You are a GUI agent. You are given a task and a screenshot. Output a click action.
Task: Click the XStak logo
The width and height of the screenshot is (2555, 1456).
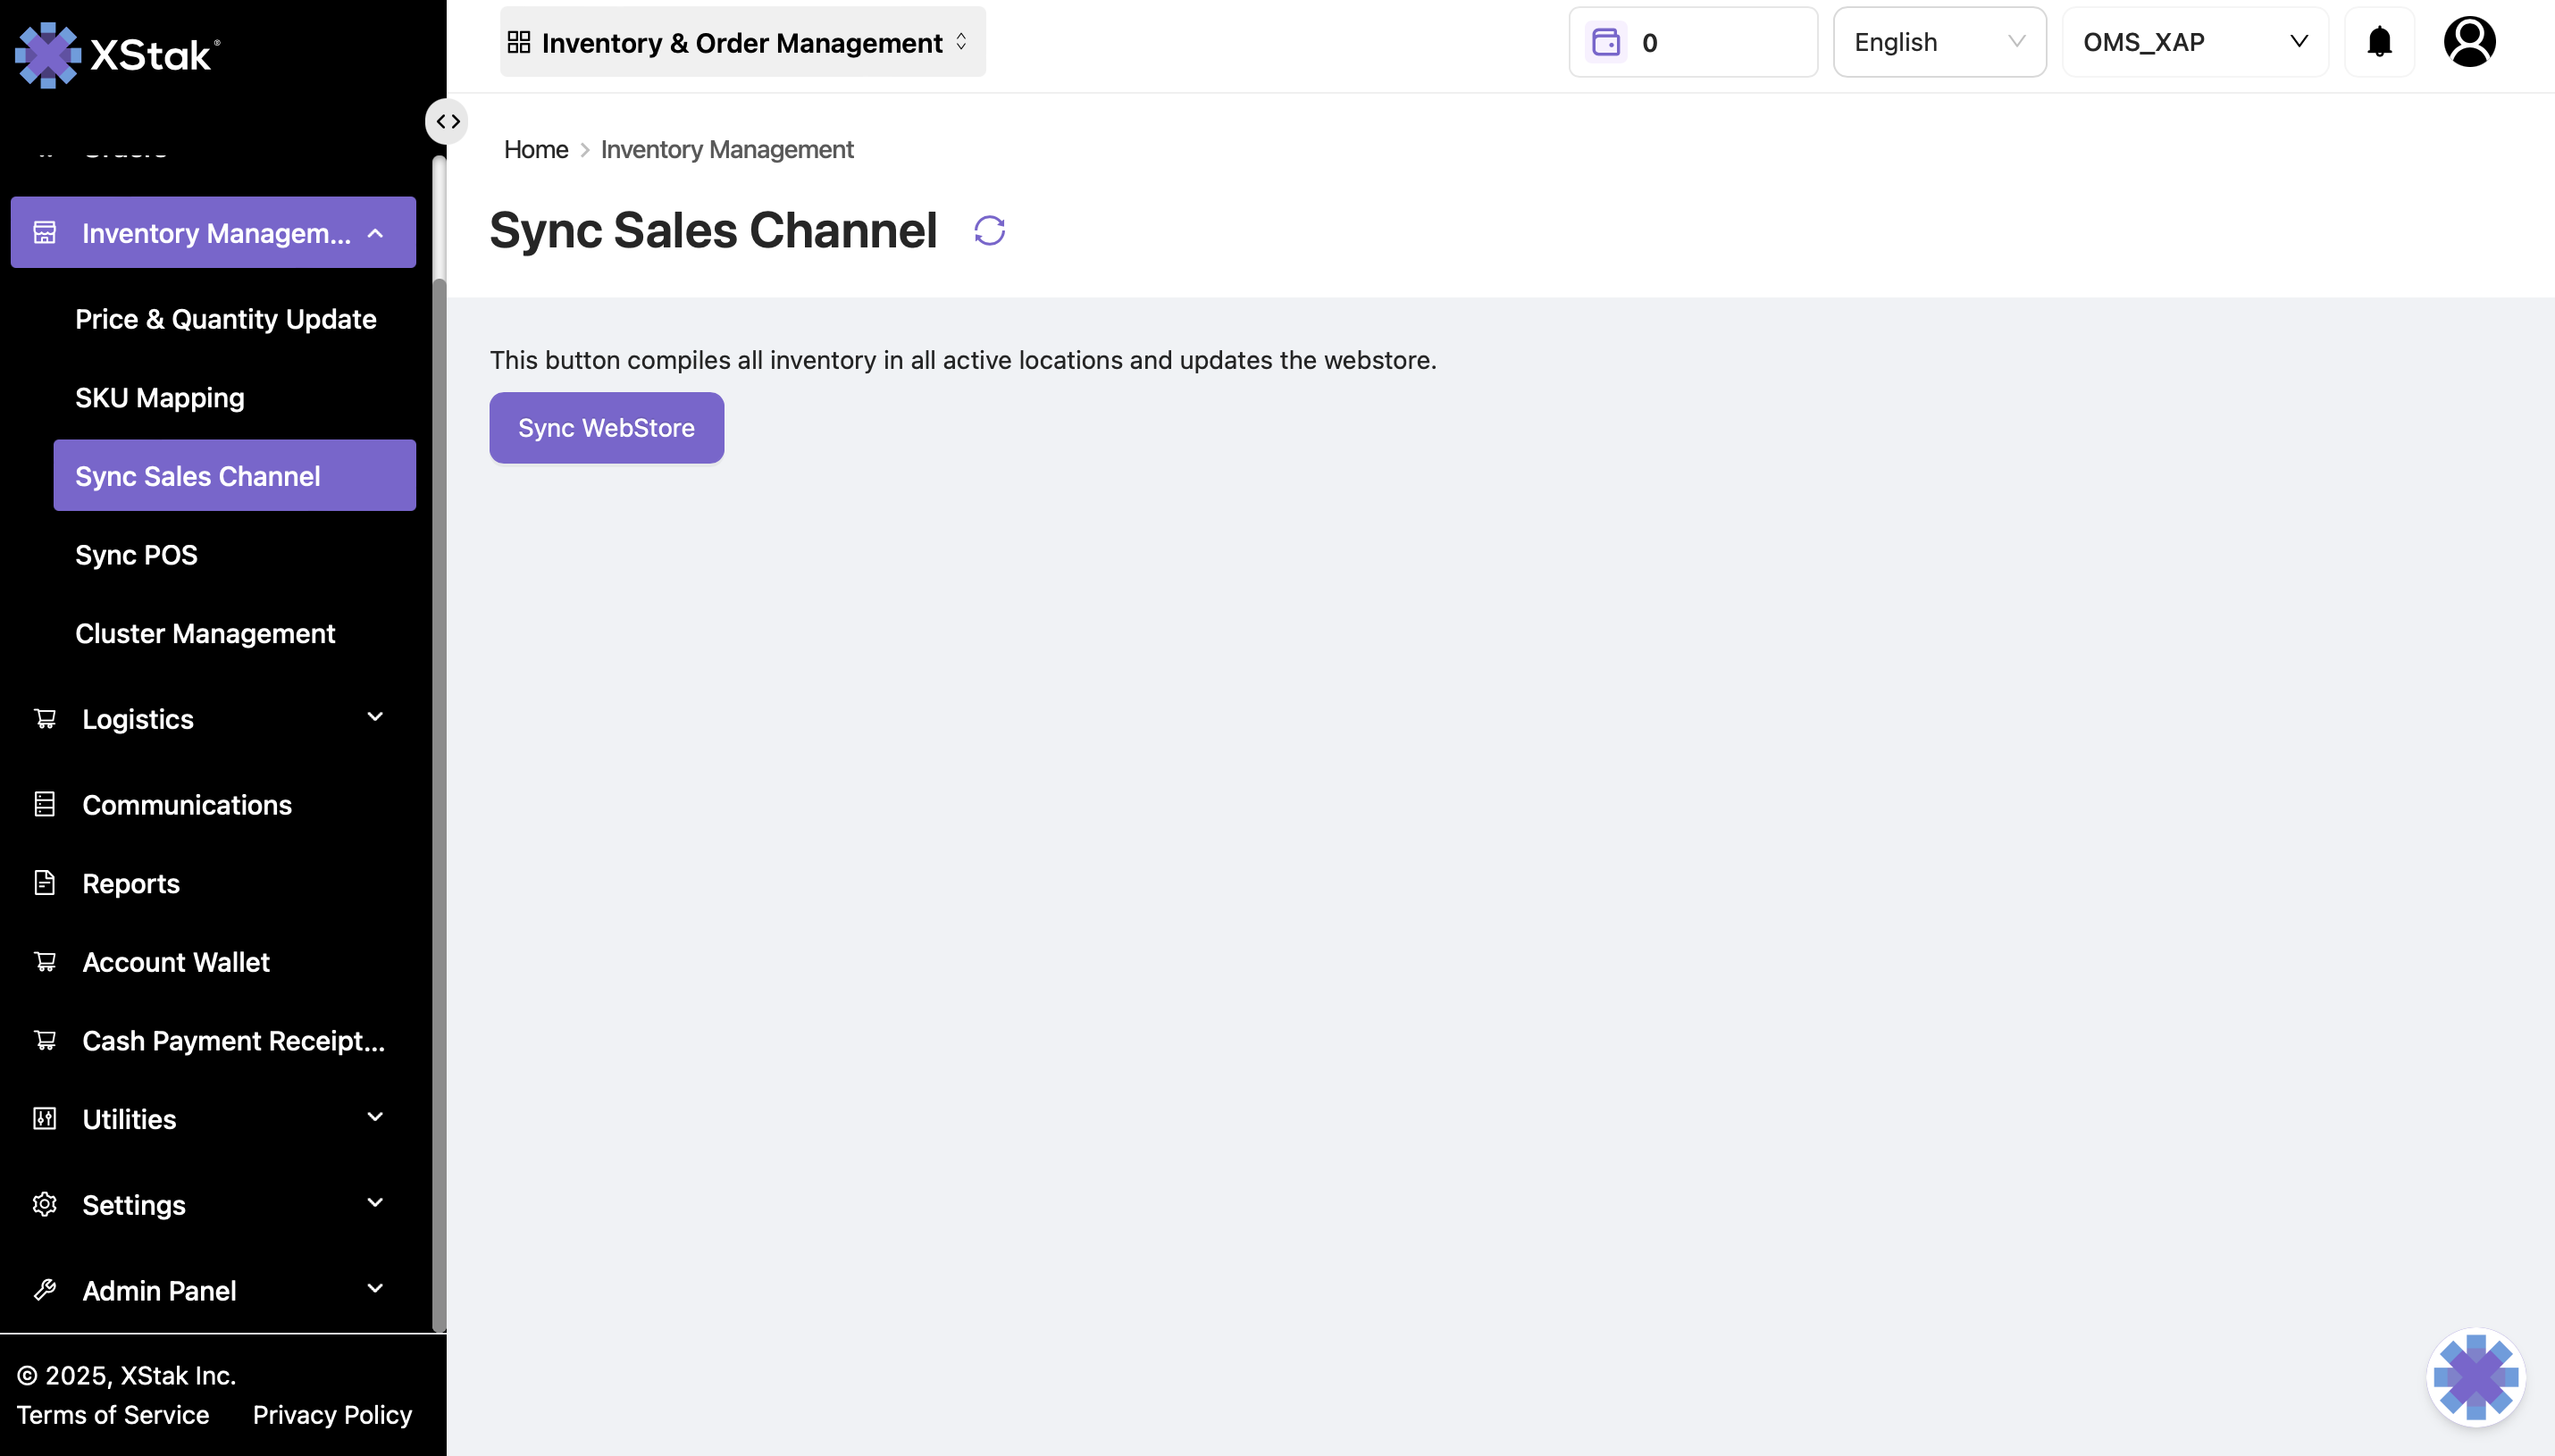(118, 54)
